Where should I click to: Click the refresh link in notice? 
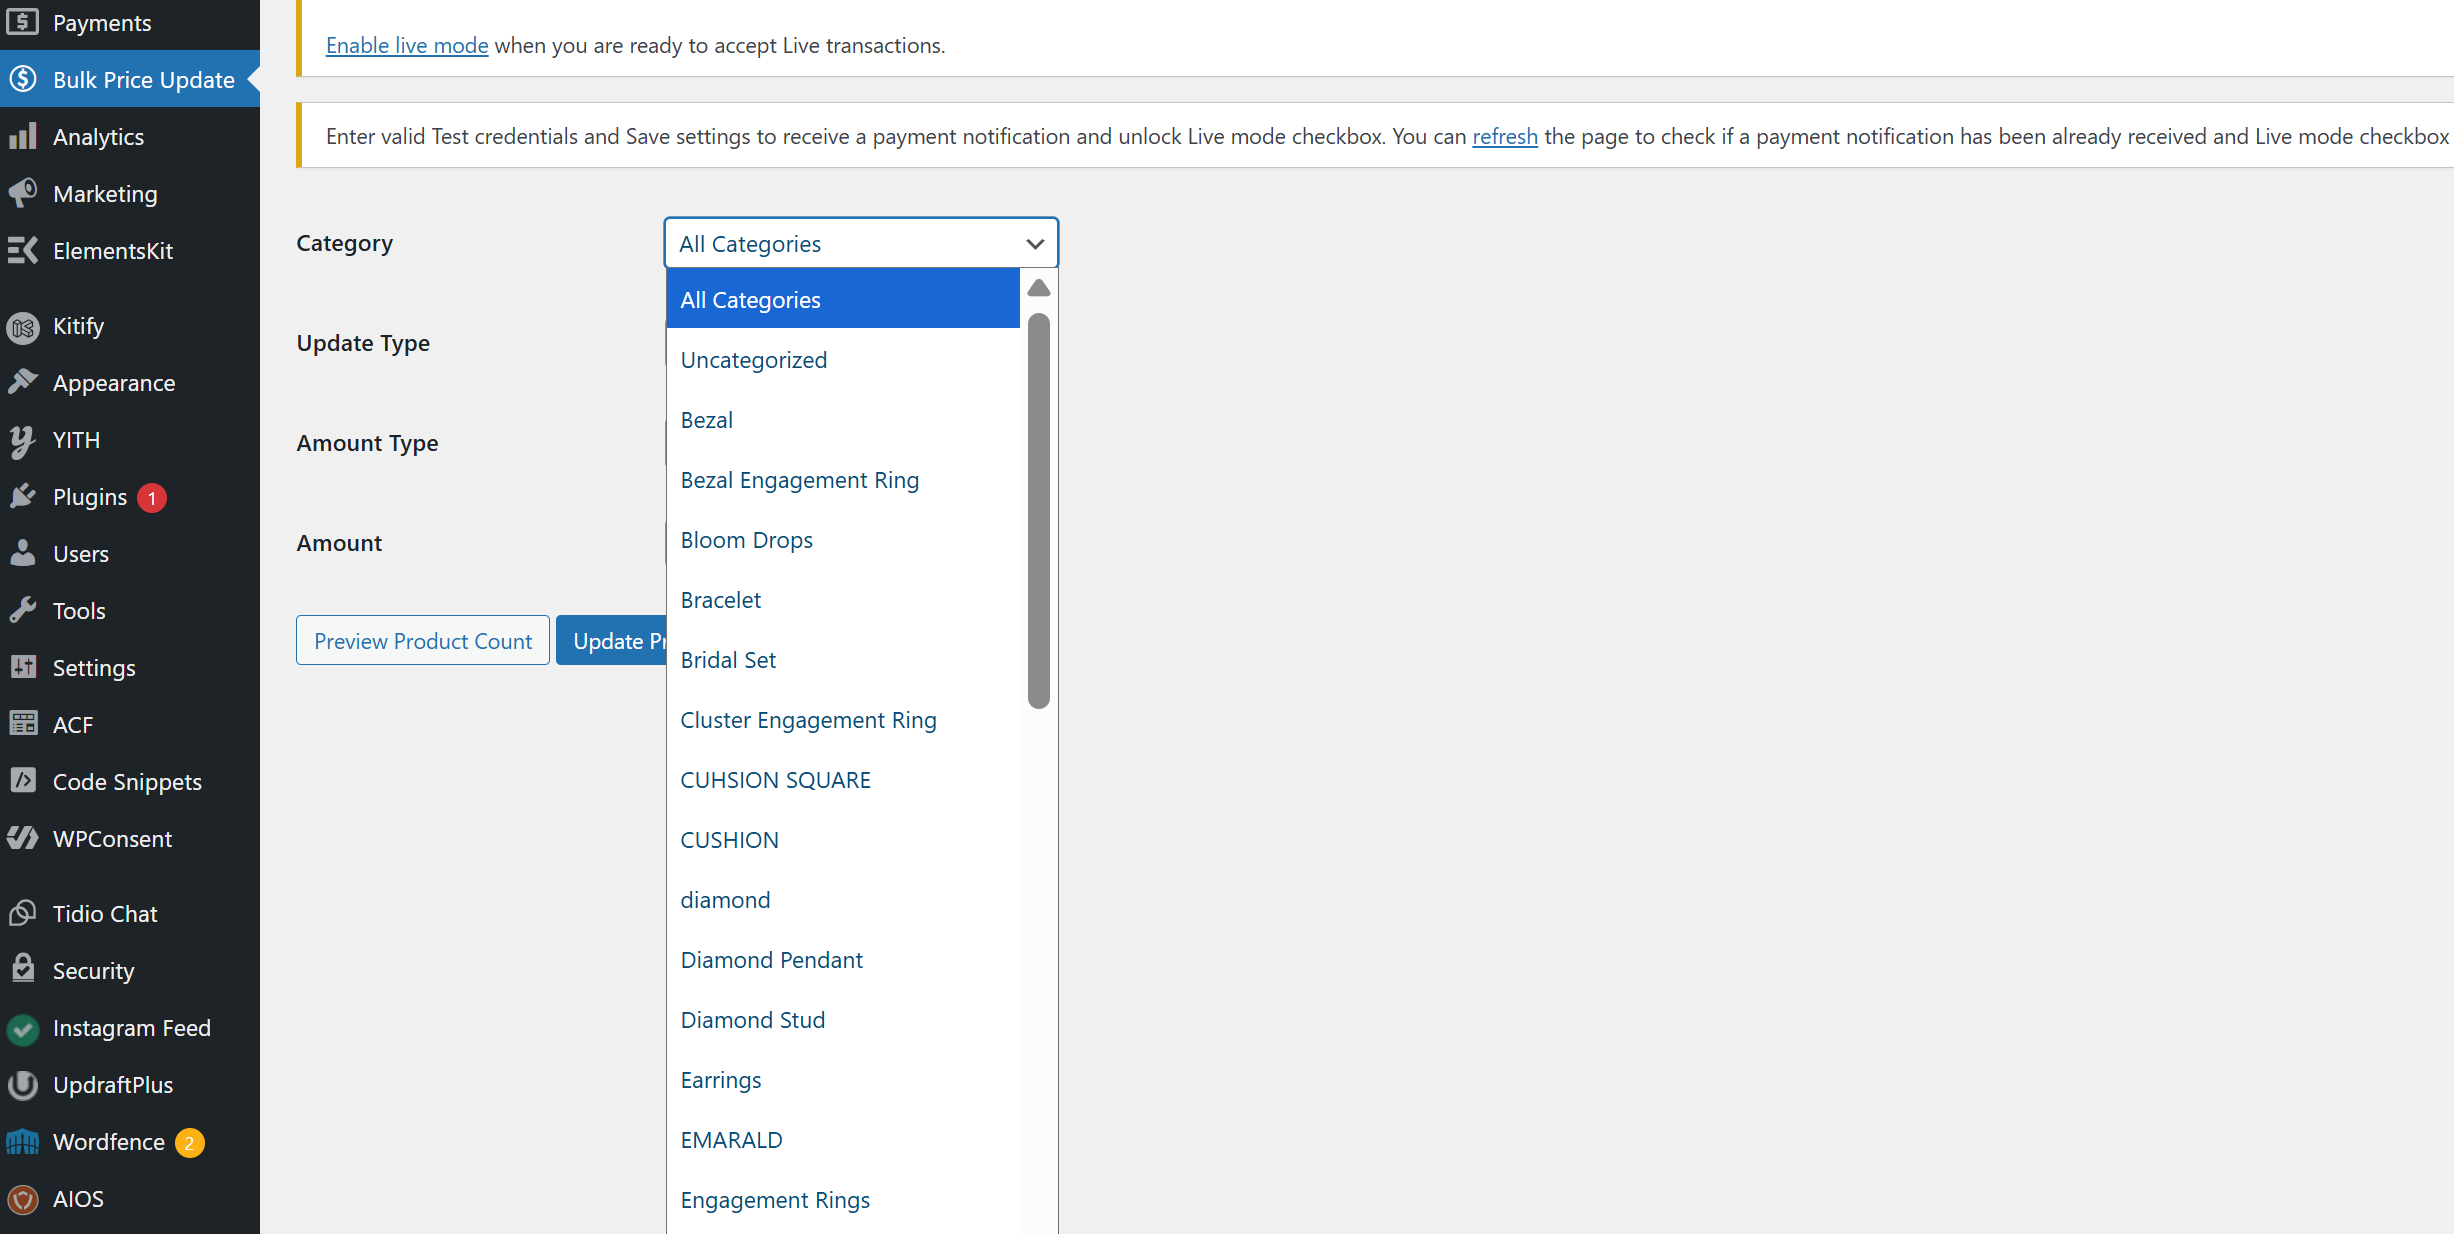(1504, 136)
